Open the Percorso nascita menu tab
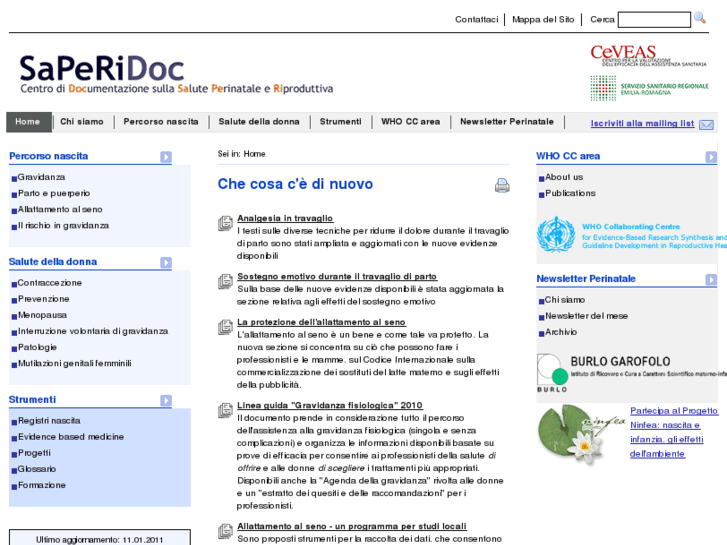Image resolution: width=727 pixels, height=545 pixels. click(x=161, y=122)
